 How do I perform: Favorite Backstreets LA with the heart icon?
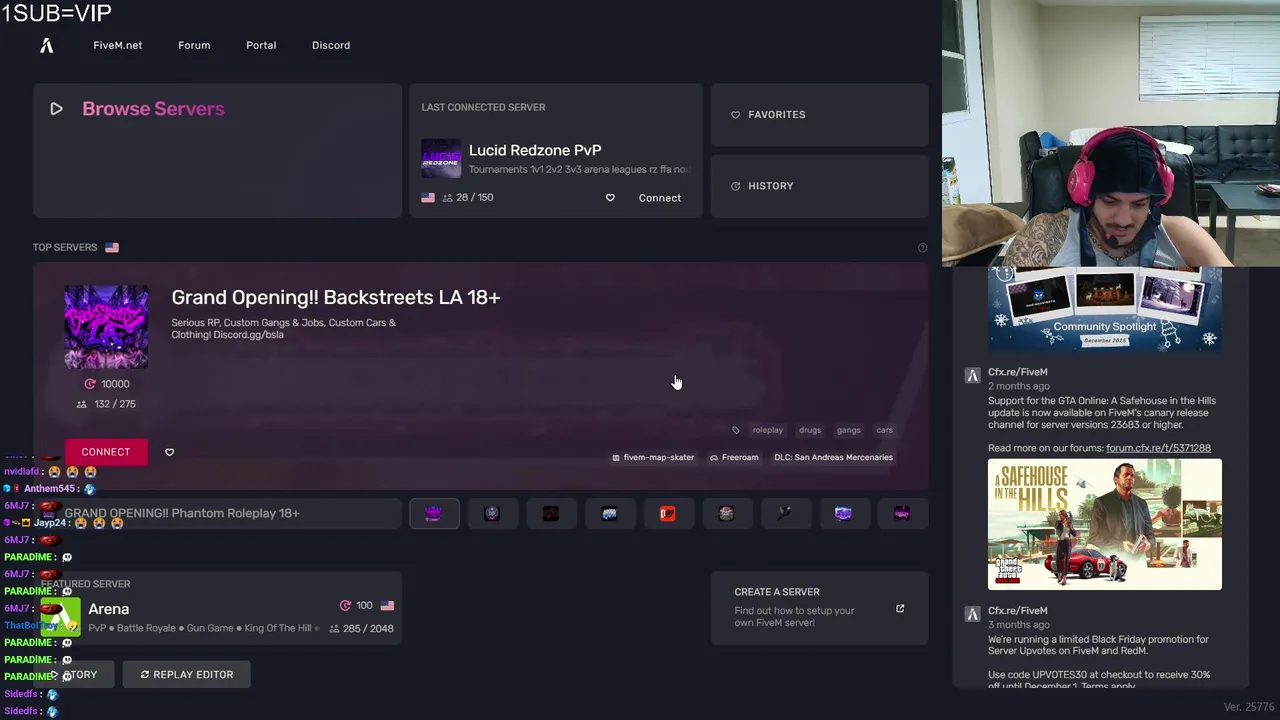(169, 452)
